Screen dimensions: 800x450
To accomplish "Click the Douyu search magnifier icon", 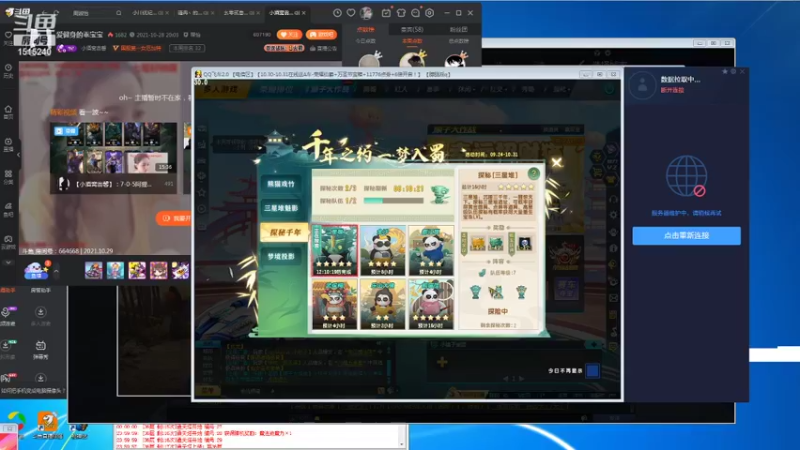I will point(118,13).
